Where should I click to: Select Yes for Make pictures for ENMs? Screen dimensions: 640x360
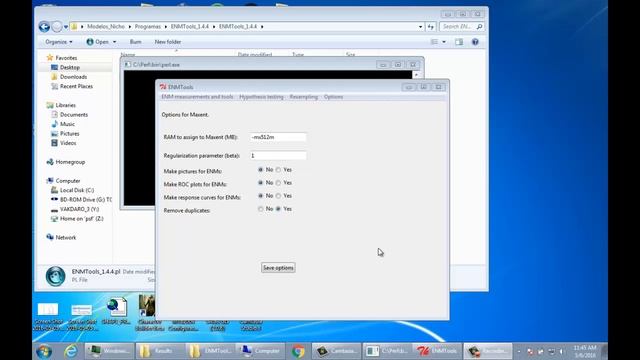(278, 169)
